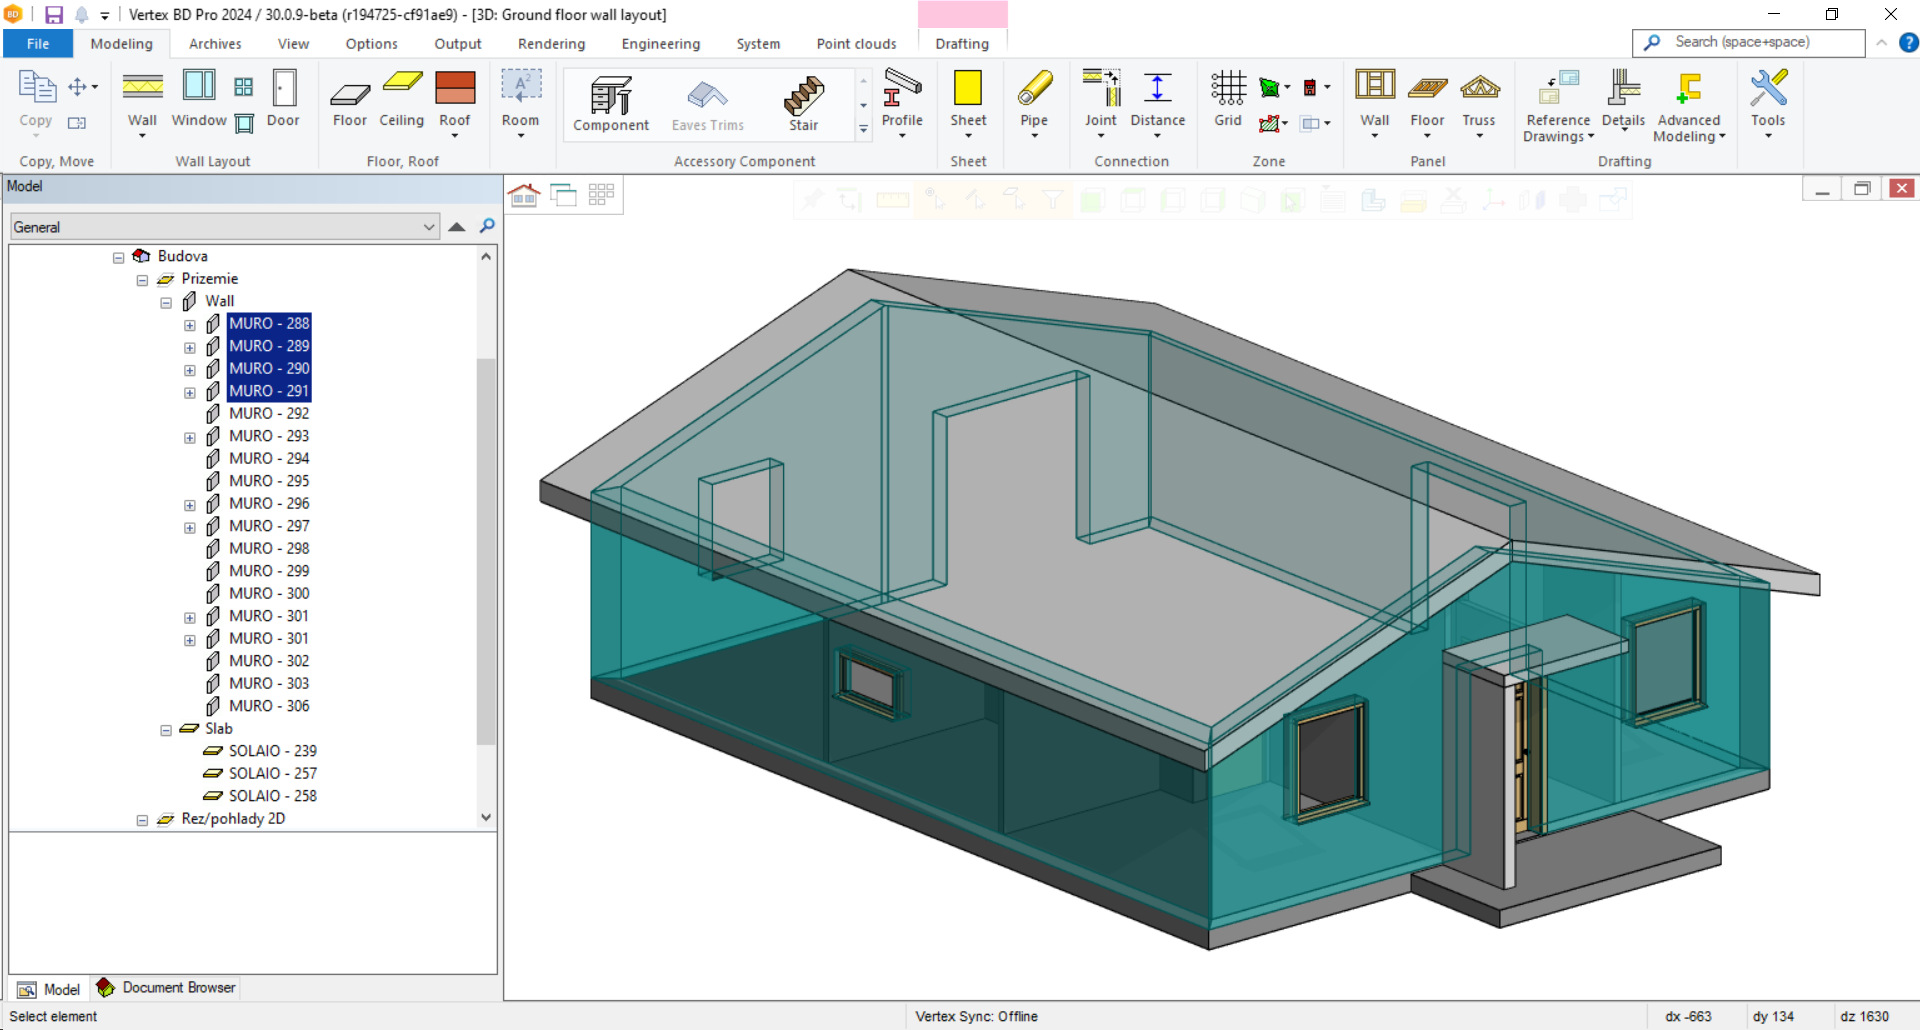
Task: Expand the MURO - 293 wall node
Action: (x=190, y=438)
